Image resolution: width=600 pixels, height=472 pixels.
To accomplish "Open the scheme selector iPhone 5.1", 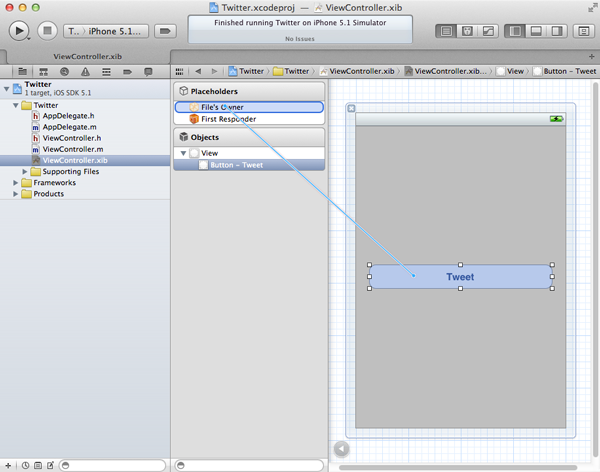I will point(106,31).
